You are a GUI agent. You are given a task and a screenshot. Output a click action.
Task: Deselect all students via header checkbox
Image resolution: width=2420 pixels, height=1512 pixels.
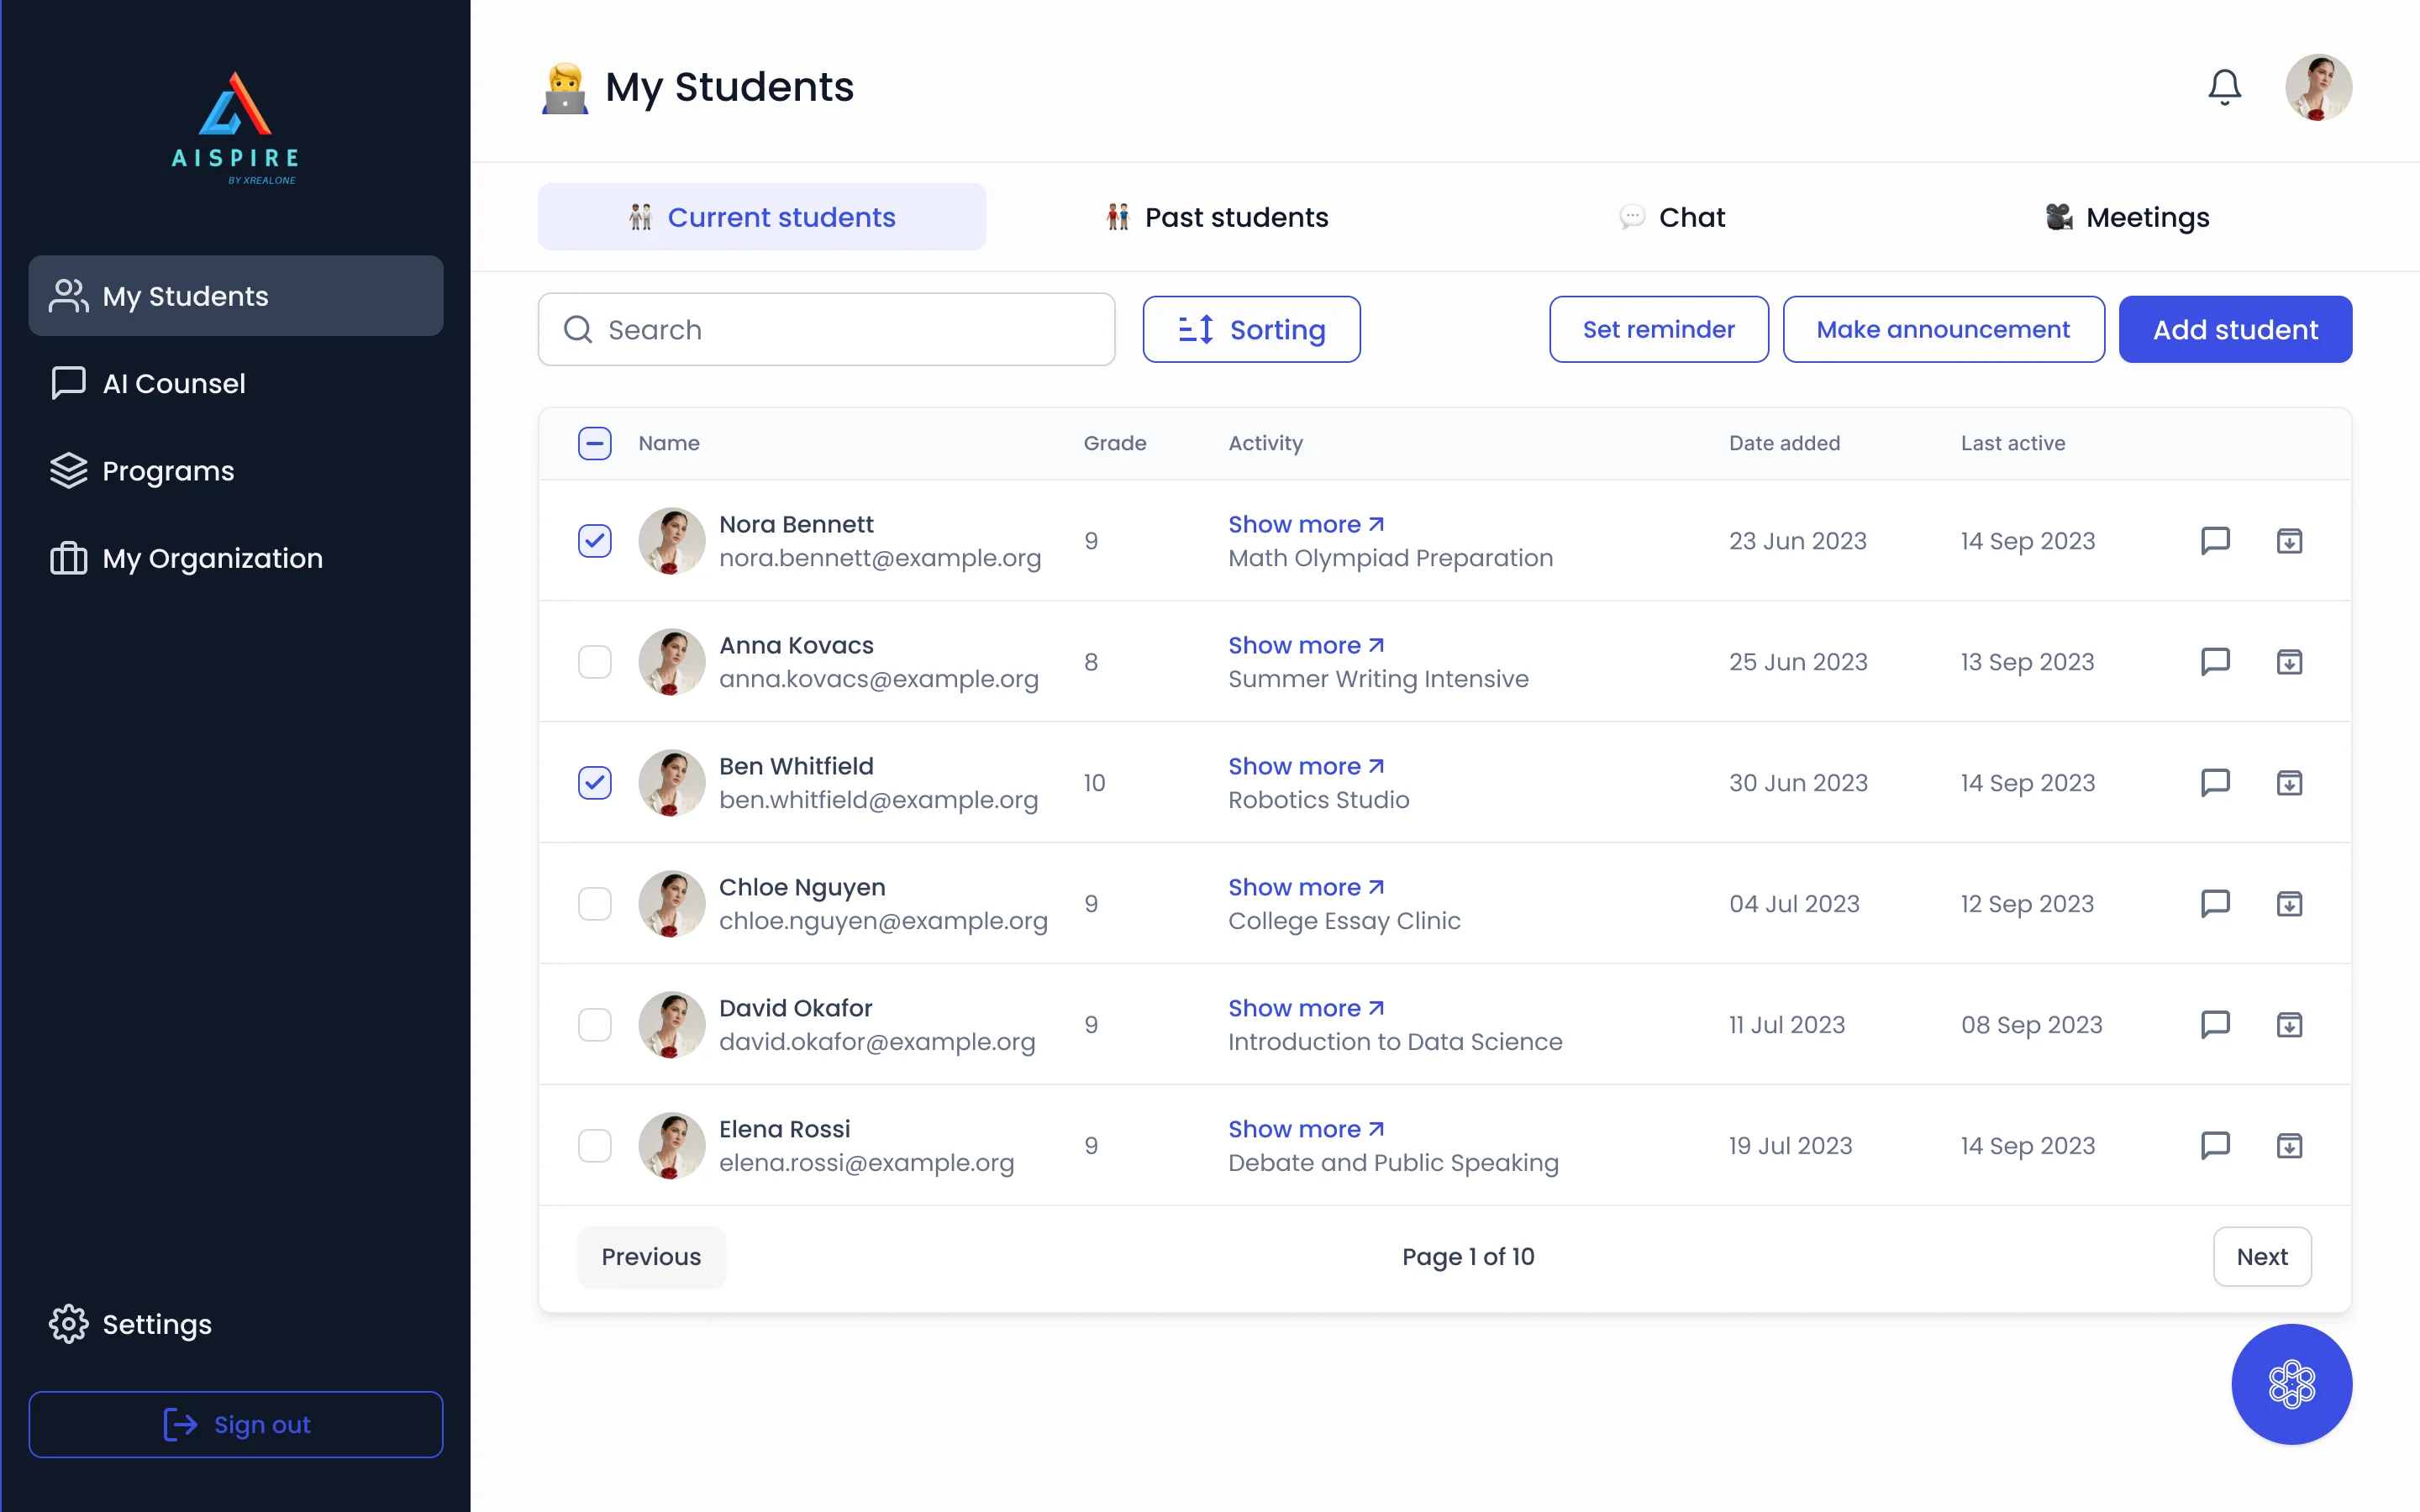point(595,443)
